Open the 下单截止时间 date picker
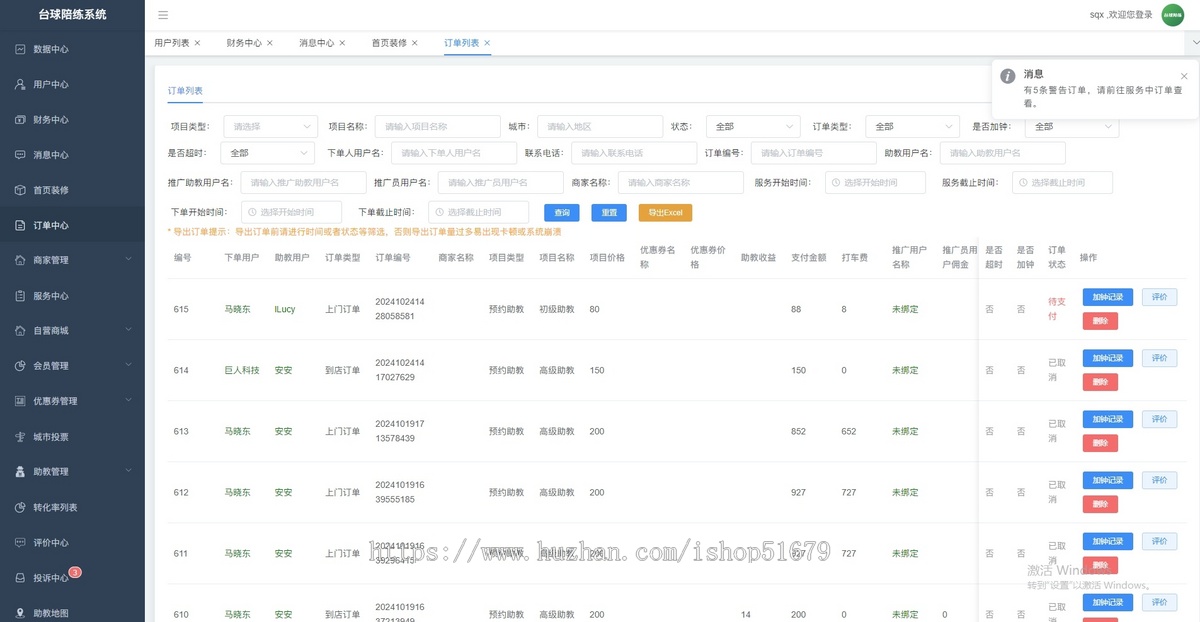This screenshot has height=622, width=1200. (x=478, y=213)
